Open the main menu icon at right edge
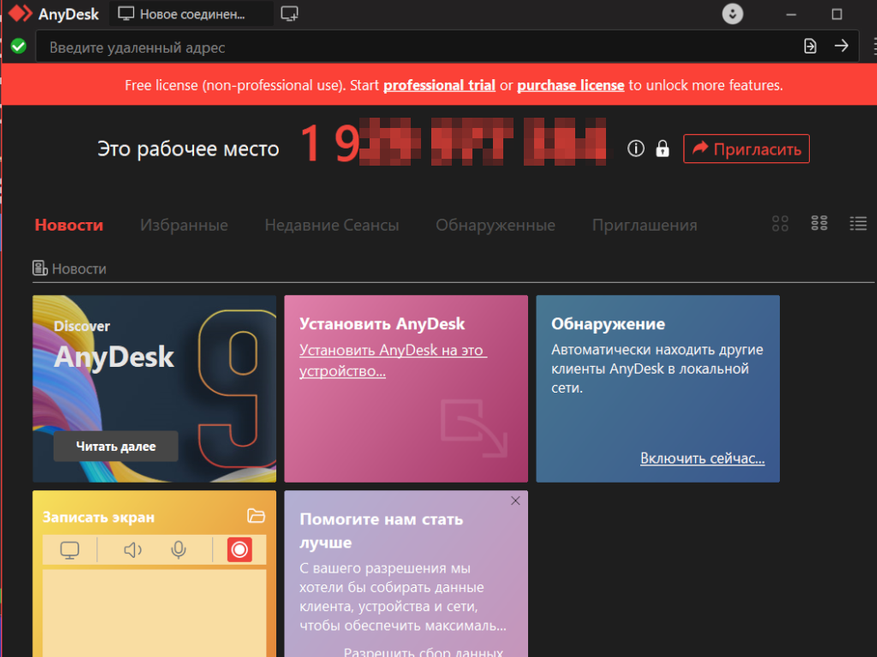The height and width of the screenshot is (657, 877). click(x=874, y=46)
